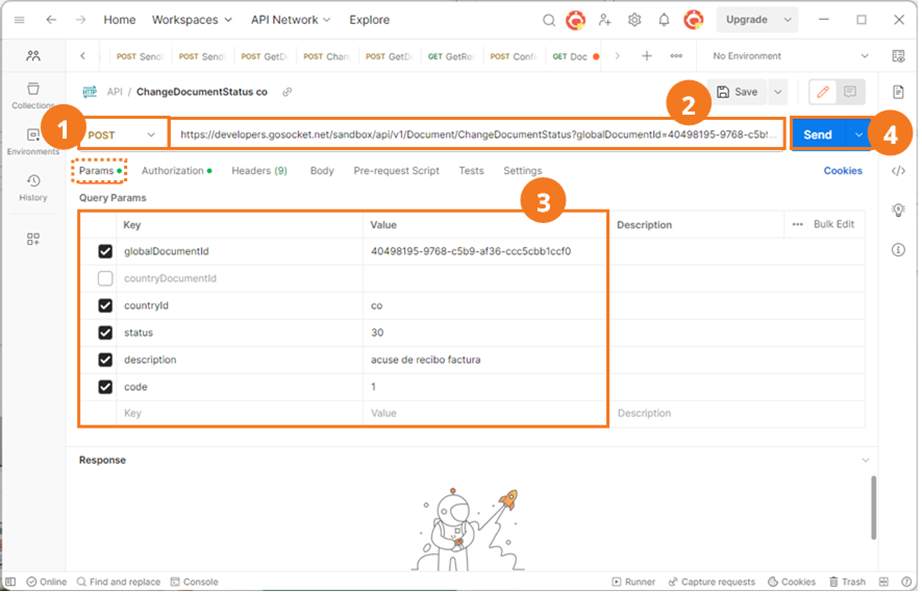922x592 pixels.
Task: Open the search magnifier icon
Action: (x=549, y=20)
